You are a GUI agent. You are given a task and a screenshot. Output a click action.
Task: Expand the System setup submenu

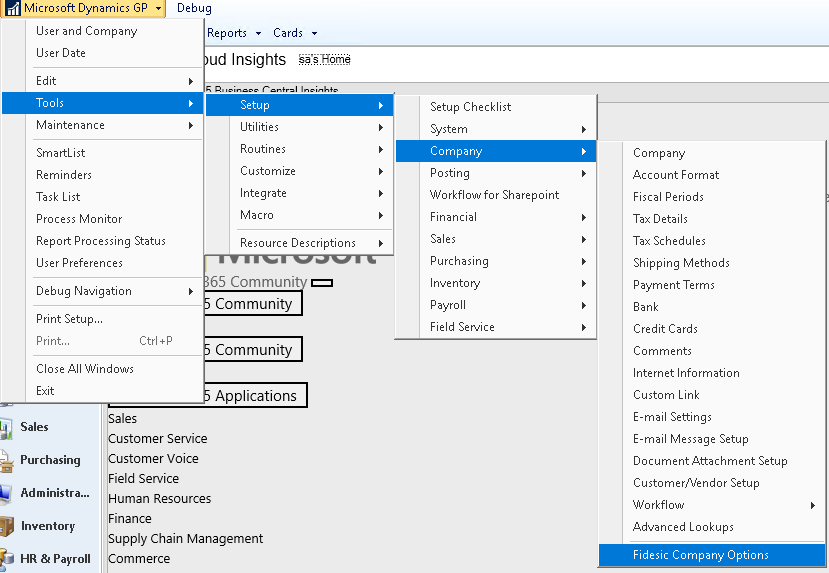496,129
